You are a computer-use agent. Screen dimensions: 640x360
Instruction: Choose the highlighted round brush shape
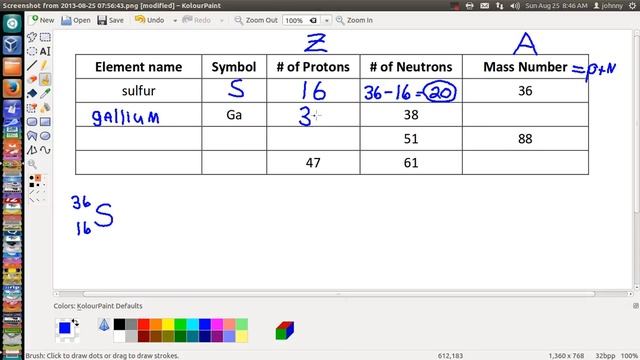point(38,178)
